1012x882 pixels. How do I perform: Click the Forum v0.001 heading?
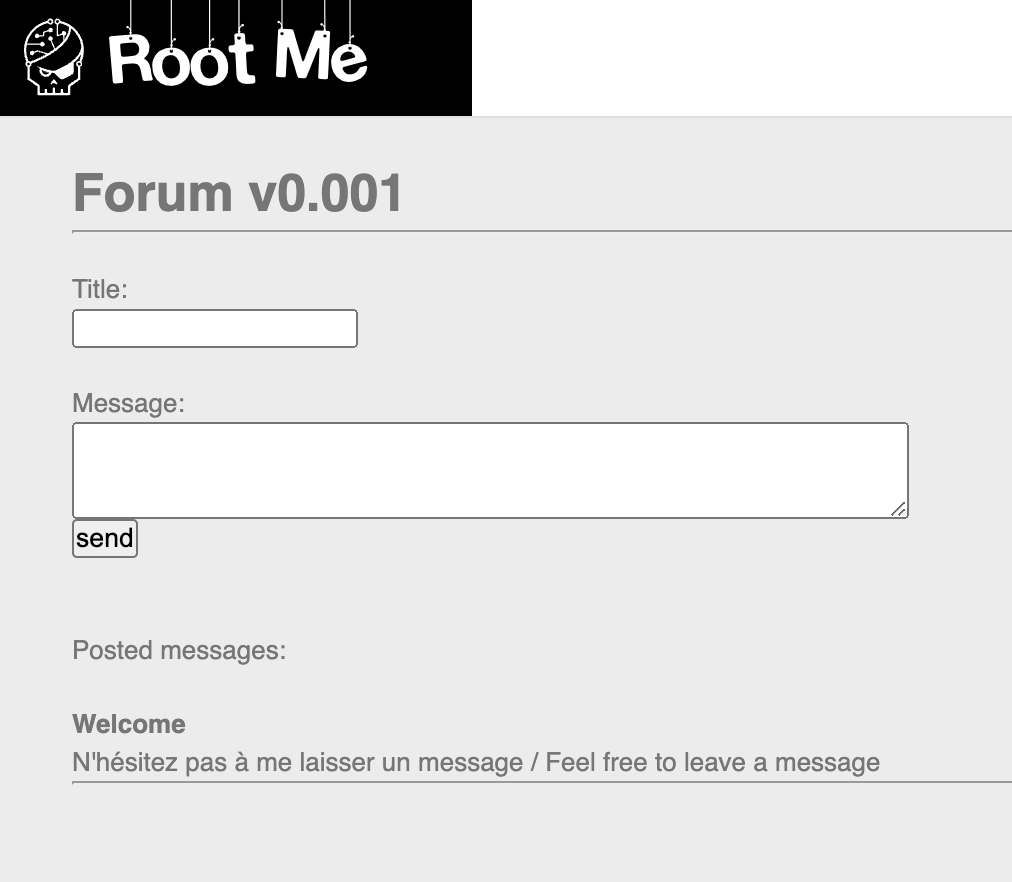(x=238, y=192)
